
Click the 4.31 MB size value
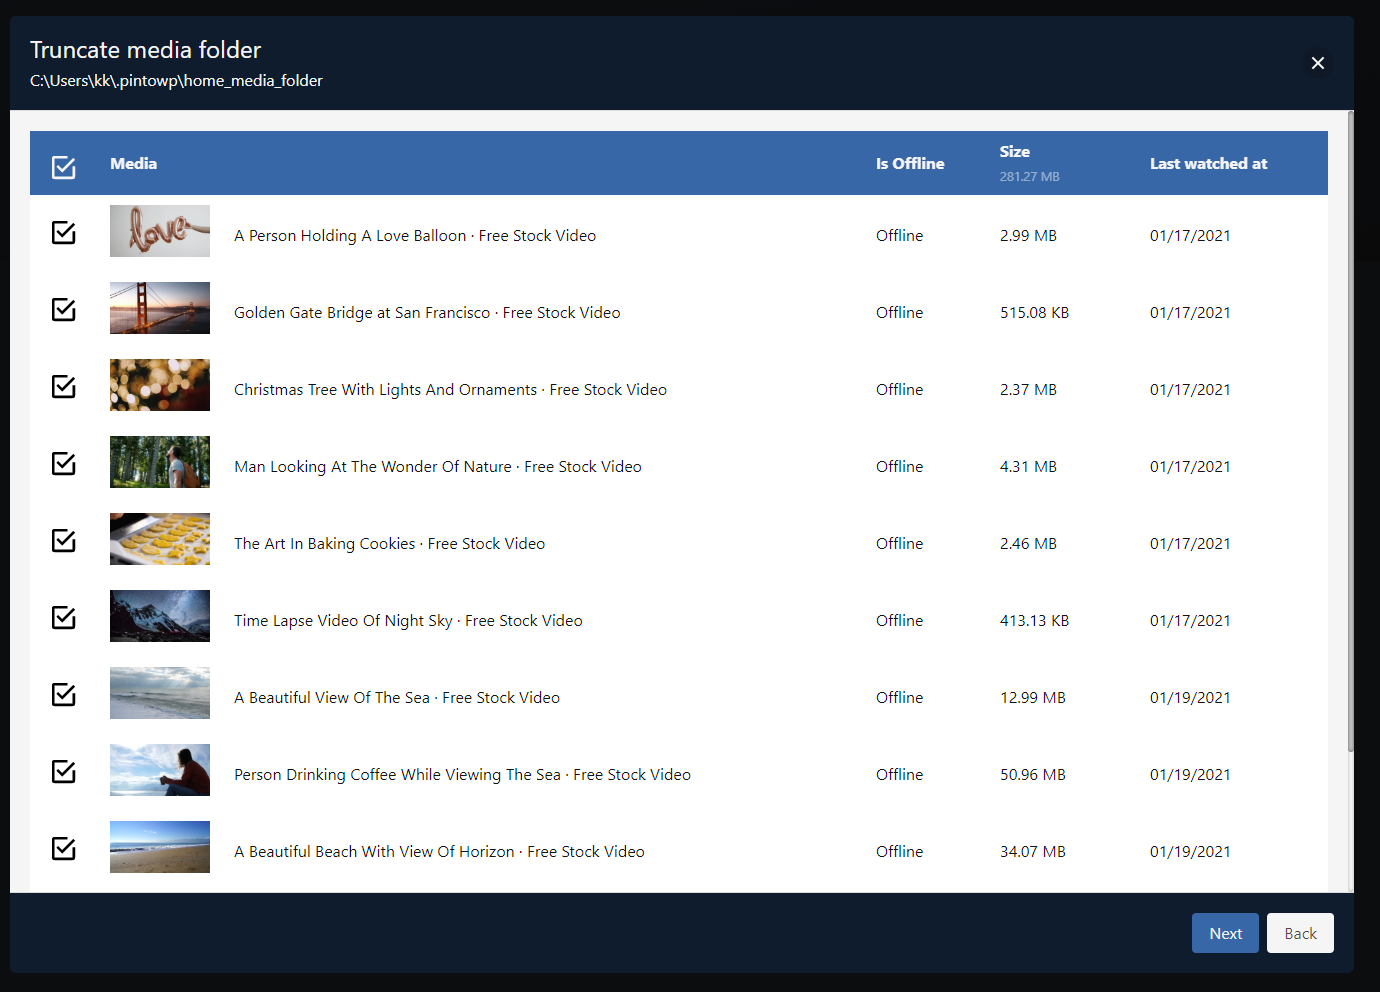click(1028, 467)
